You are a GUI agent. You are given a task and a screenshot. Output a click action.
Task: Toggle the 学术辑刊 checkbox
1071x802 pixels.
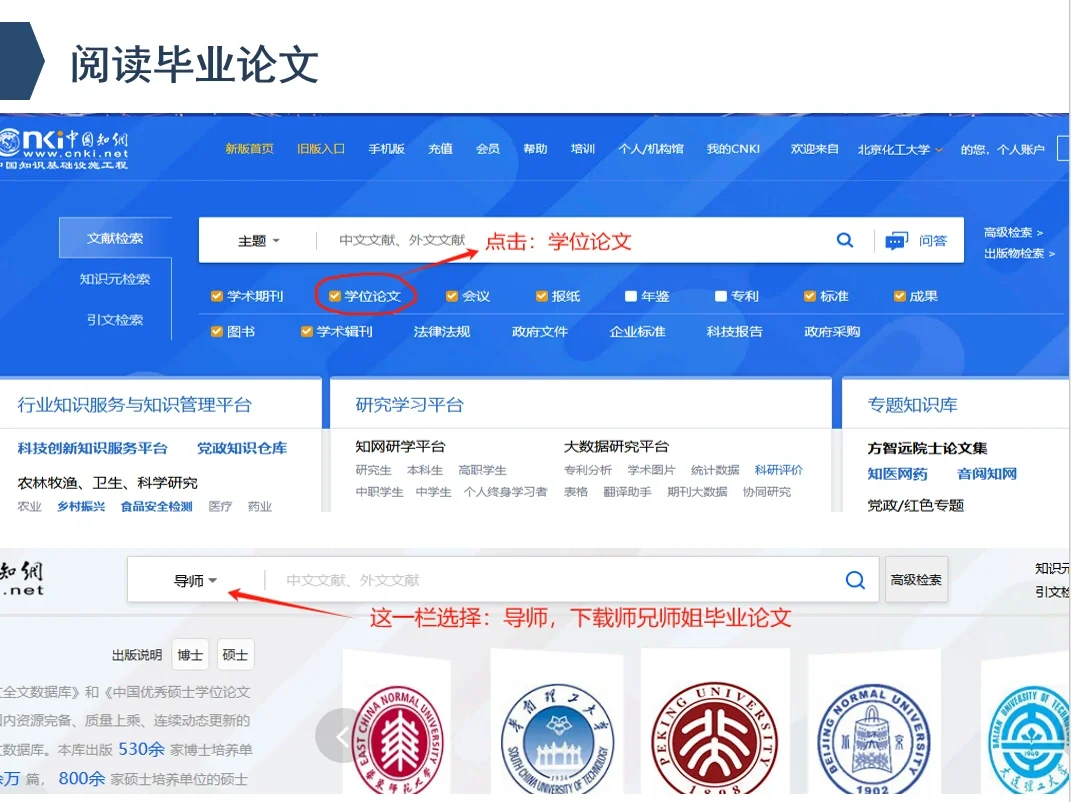[307, 331]
